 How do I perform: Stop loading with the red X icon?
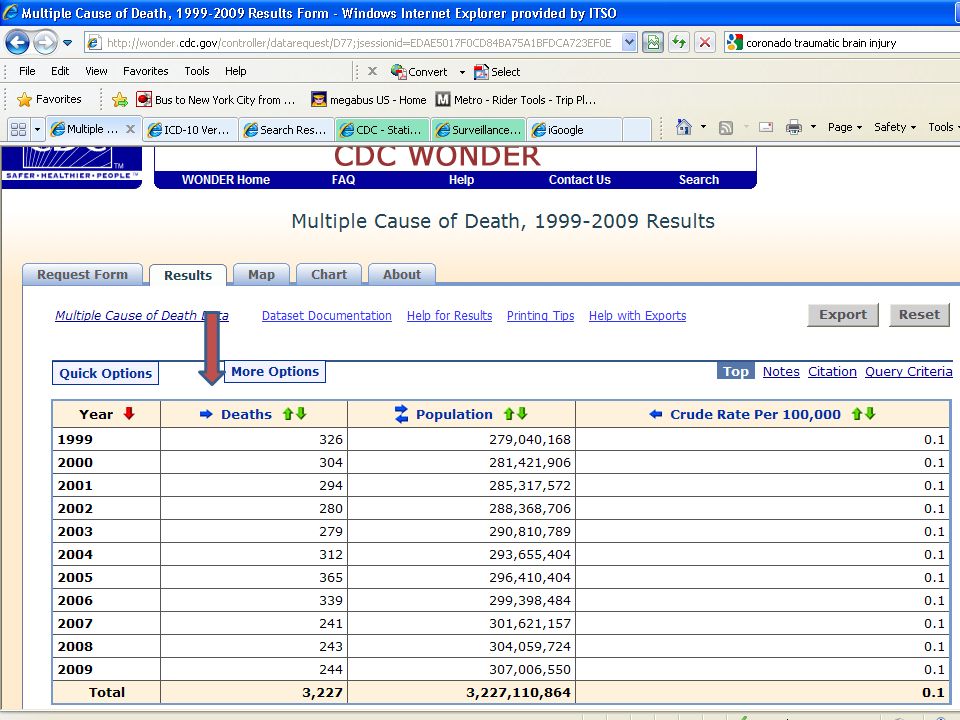(x=705, y=43)
